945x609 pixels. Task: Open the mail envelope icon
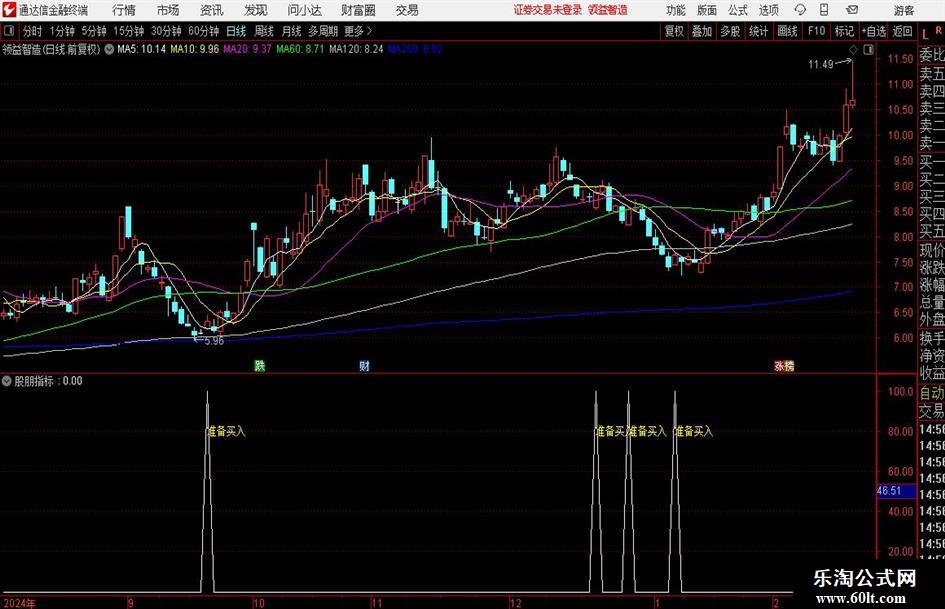click(852, 10)
